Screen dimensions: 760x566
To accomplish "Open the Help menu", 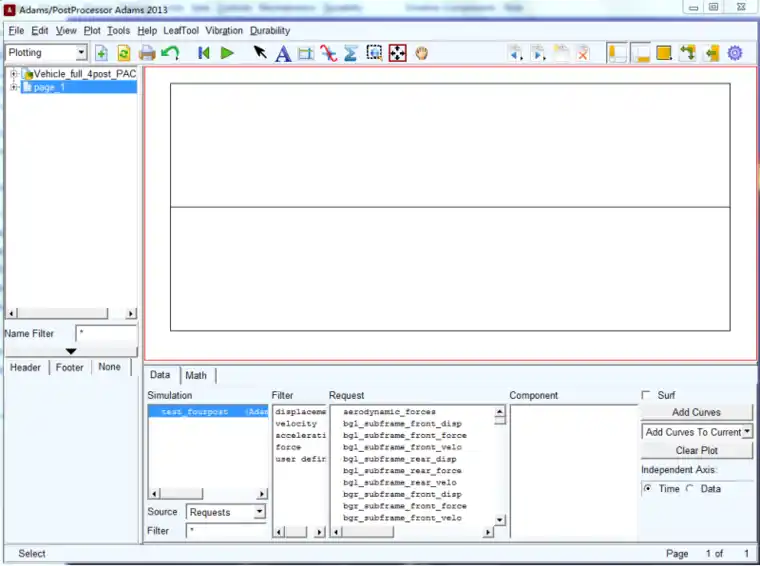I will pos(147,31).
